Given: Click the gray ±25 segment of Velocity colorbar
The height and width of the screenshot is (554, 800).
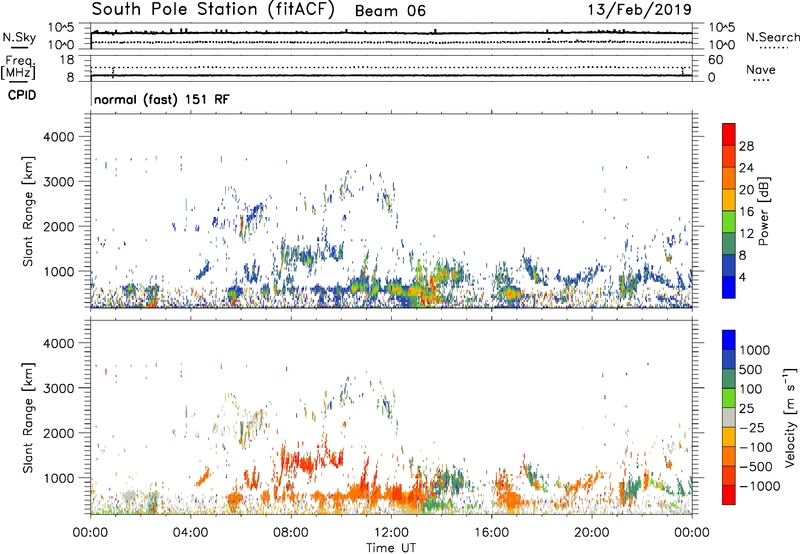Looking at the screenshot, I should pyautogui.click(x=729, y=417).
